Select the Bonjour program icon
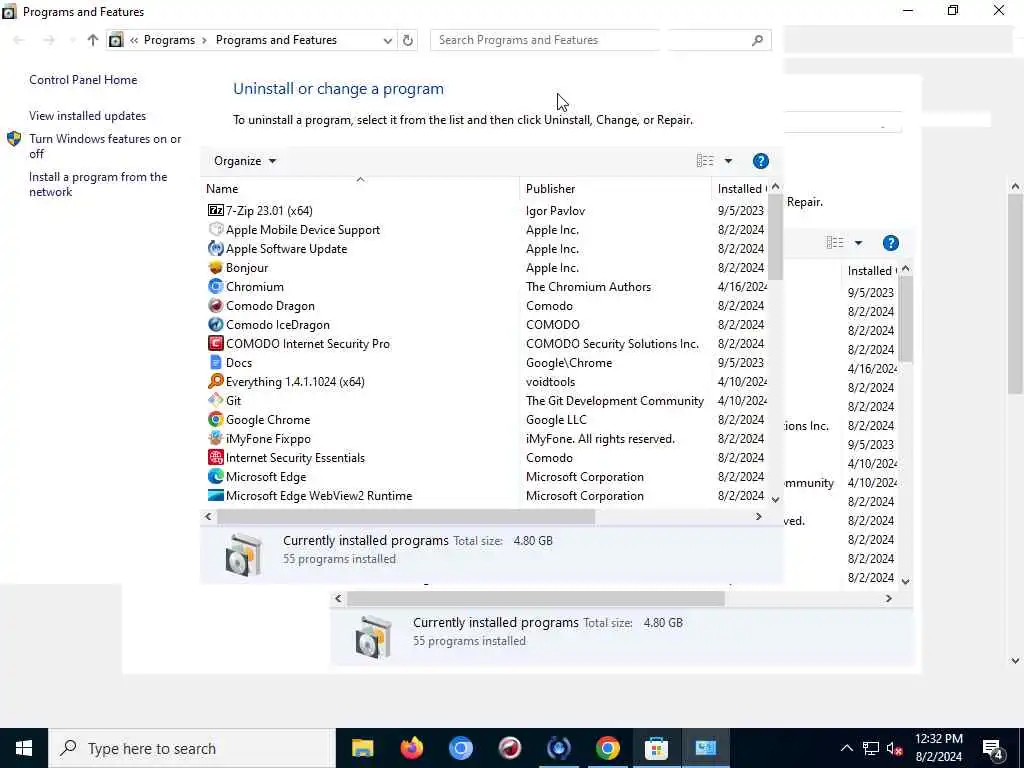Screen dimensions: 1024x768 pyautogui.click(x=216, y=267)
